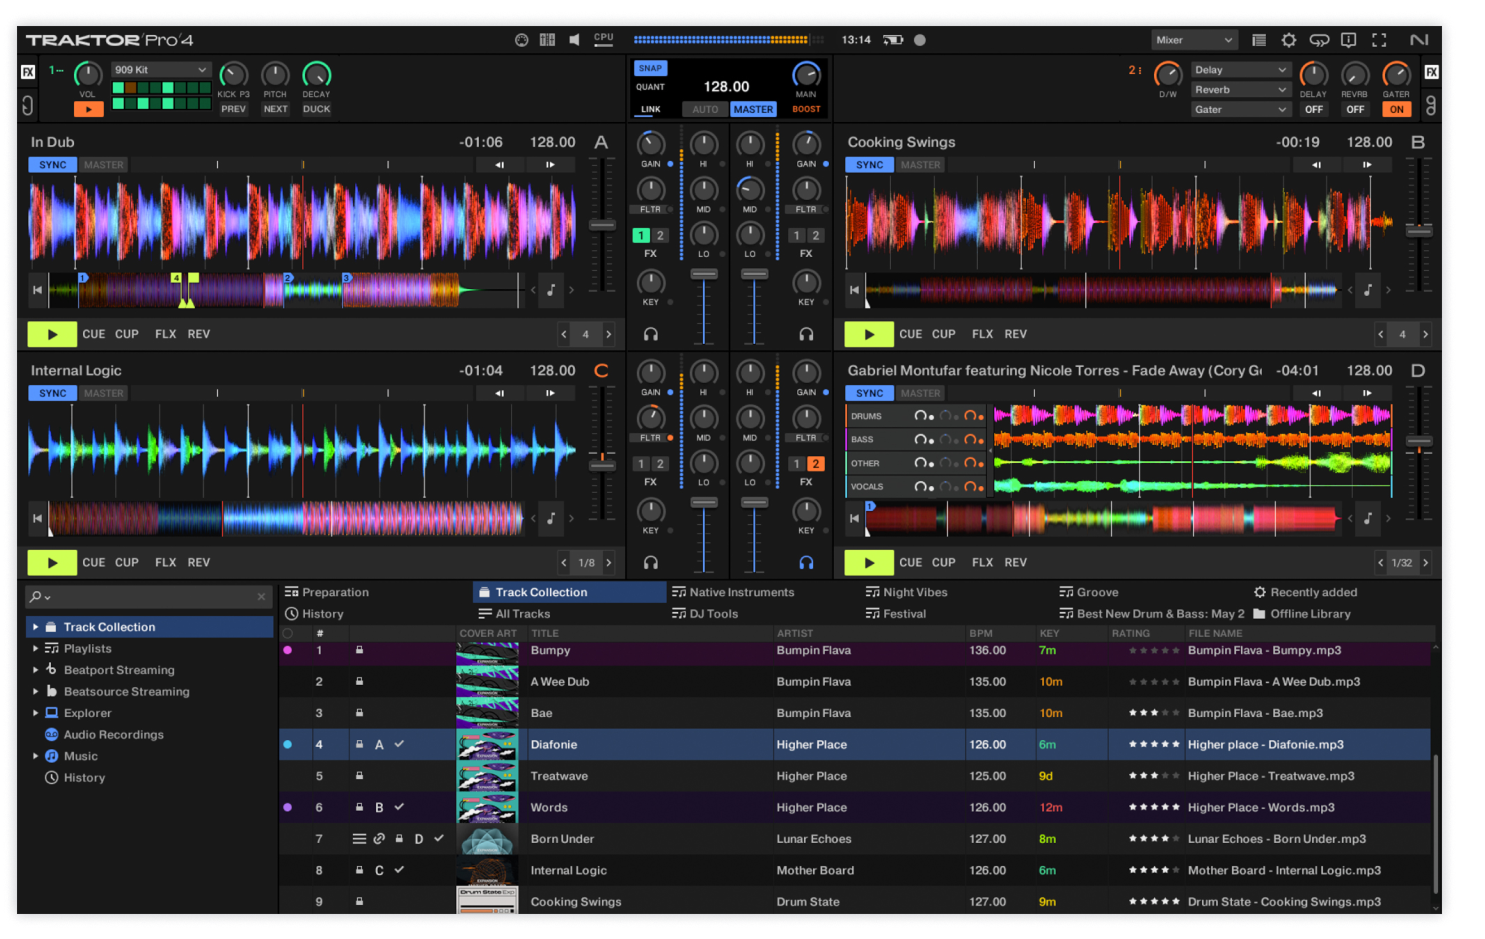The width and height of the screenshot is (1485, 939).
Task: Open the Delay effect dropdown
Action: click(1240, 70)
